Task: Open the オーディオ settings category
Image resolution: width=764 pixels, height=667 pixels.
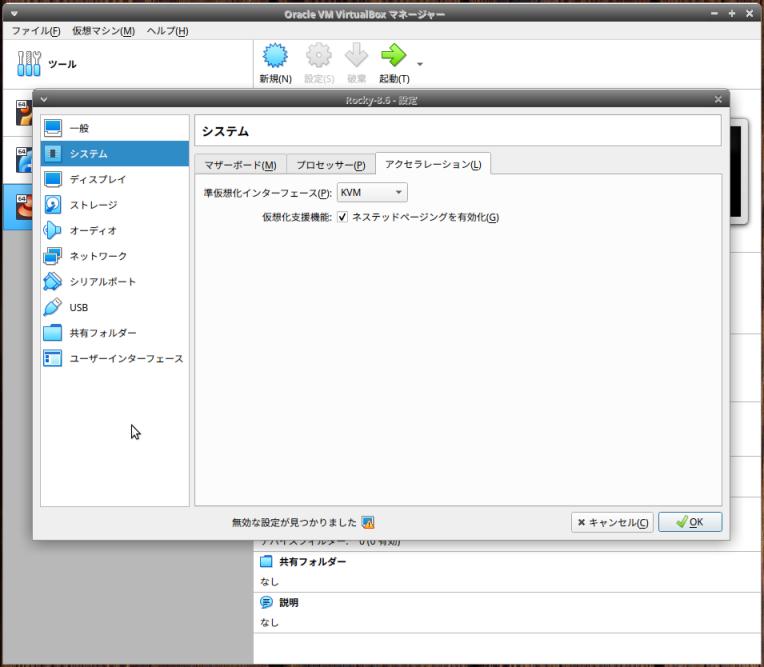Action: (115, 230)
